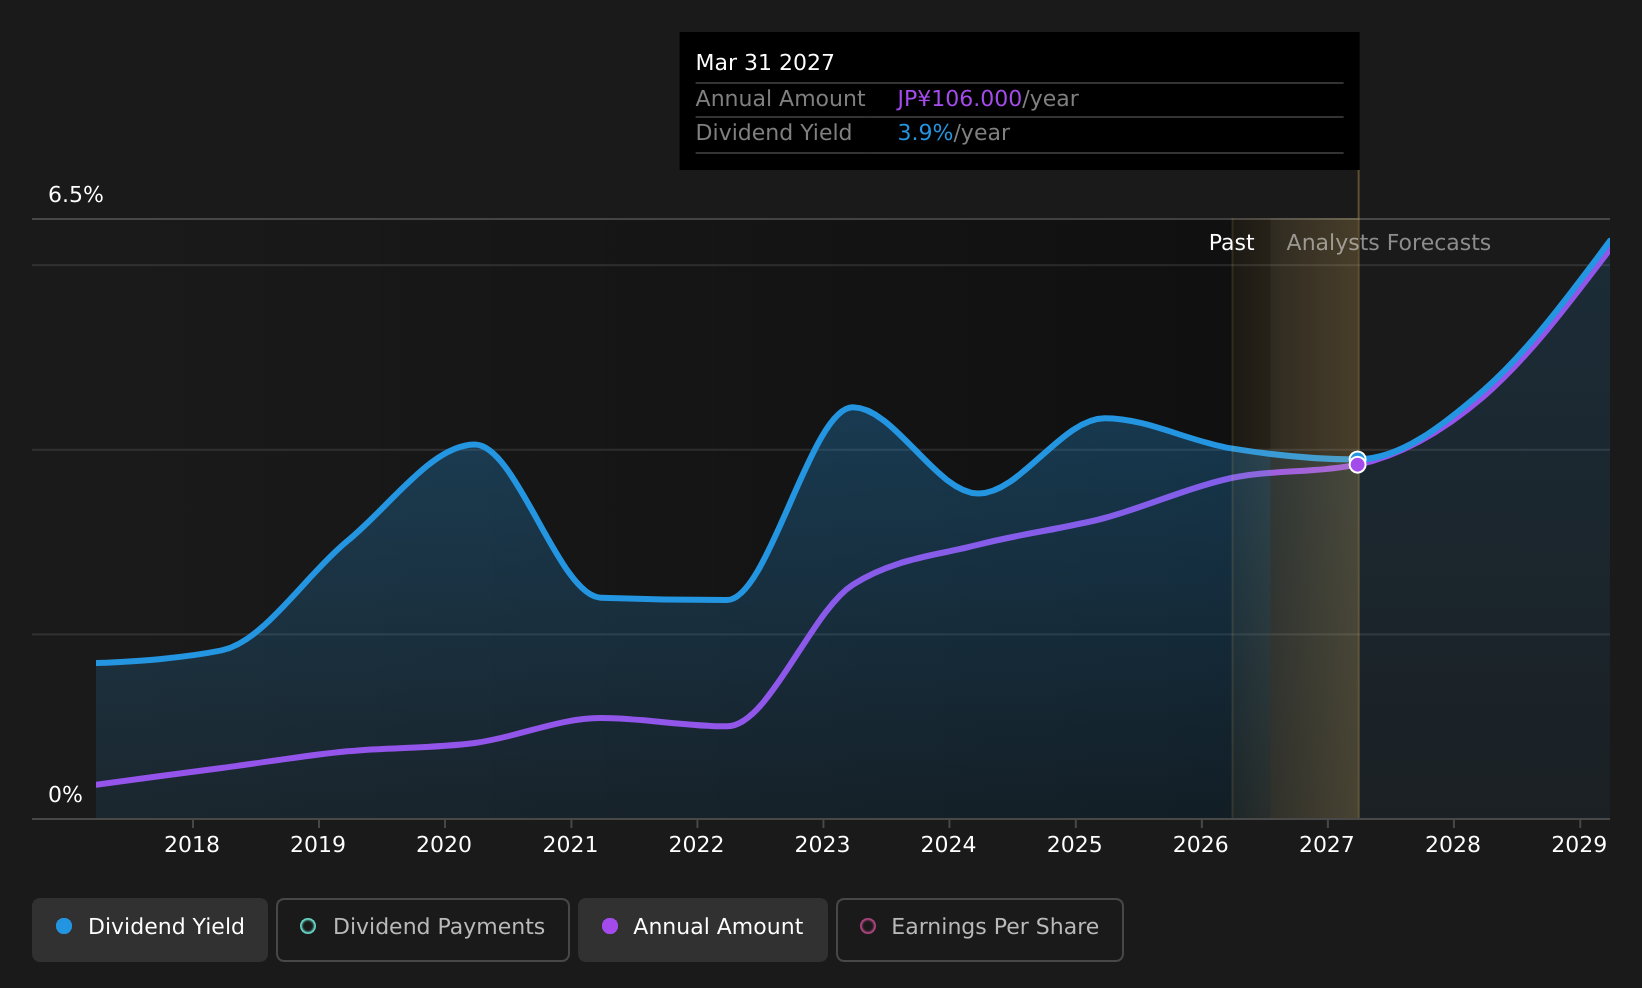Click the 2021 x-axis year label
Image resolution: width=1642 pixels, height=988 pixels.
pos(570,845)
